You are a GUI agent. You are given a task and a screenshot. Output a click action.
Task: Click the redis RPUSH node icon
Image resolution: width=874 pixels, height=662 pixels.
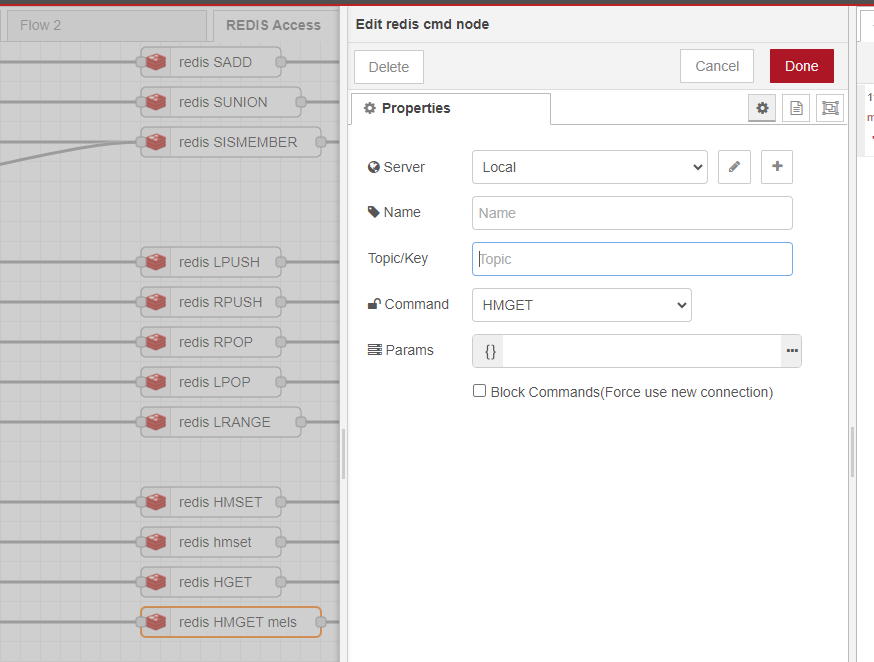click(156, 302)
